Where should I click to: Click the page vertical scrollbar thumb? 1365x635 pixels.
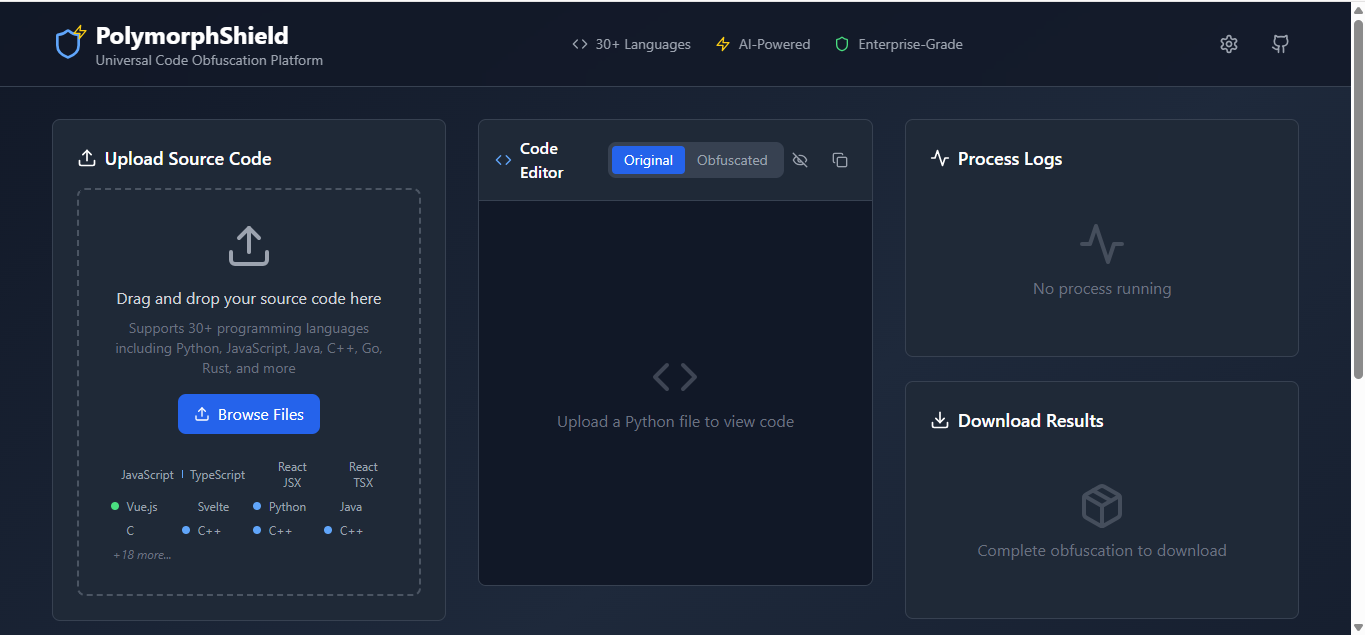(x=1358, y=198)
